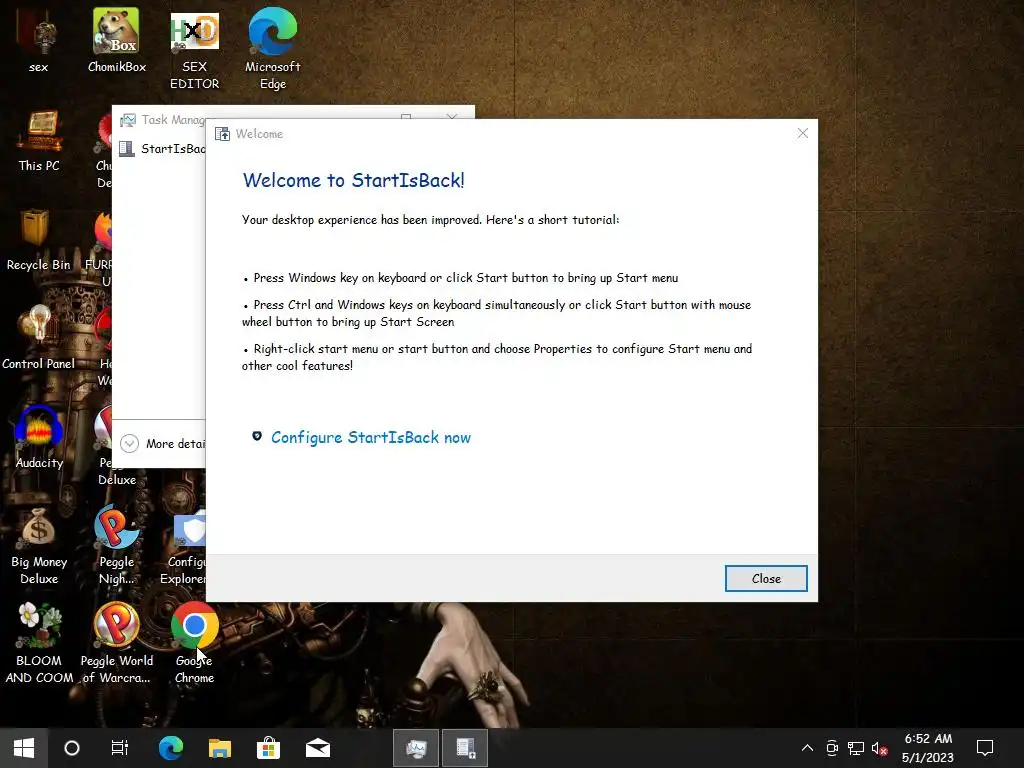Screen dimensions: 1024x768
Task: Open This PC desktop icon
Action: coord(39,140)
